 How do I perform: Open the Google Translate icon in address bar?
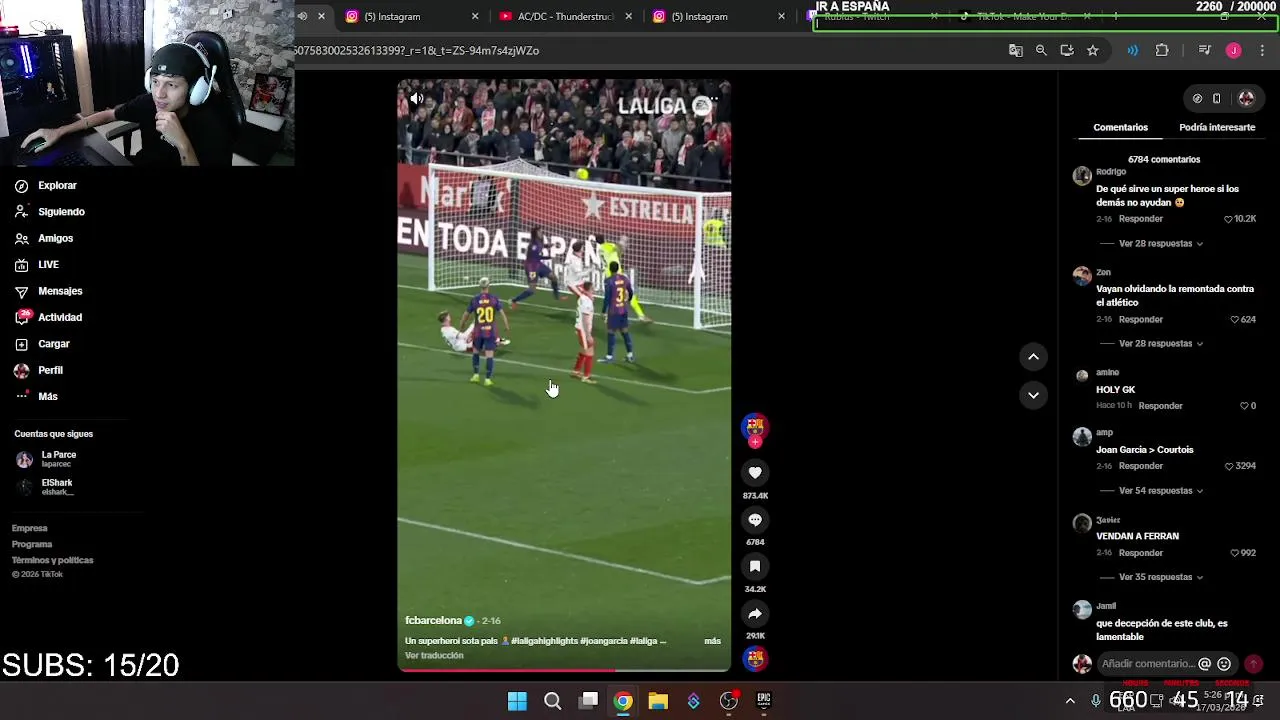click(1015, 50)
